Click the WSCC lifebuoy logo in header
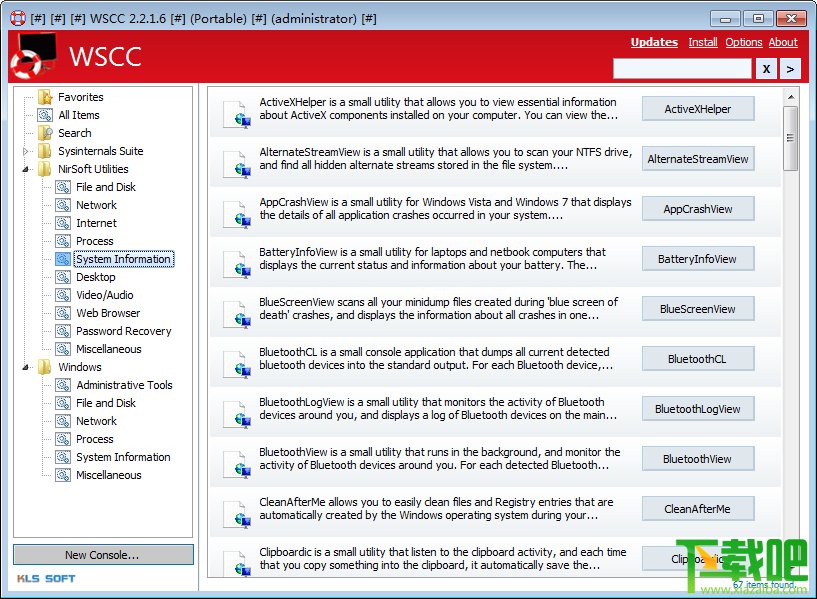Screen dimensions: 817x599 point(33,56)
